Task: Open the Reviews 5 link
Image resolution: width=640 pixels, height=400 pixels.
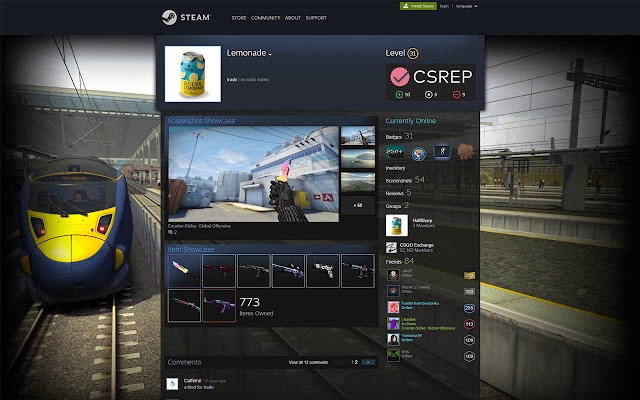Action: coord(398,193)
